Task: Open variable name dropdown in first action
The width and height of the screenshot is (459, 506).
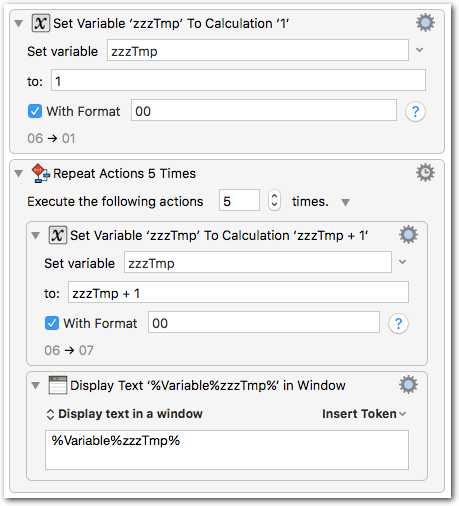Action: point(419,50)
